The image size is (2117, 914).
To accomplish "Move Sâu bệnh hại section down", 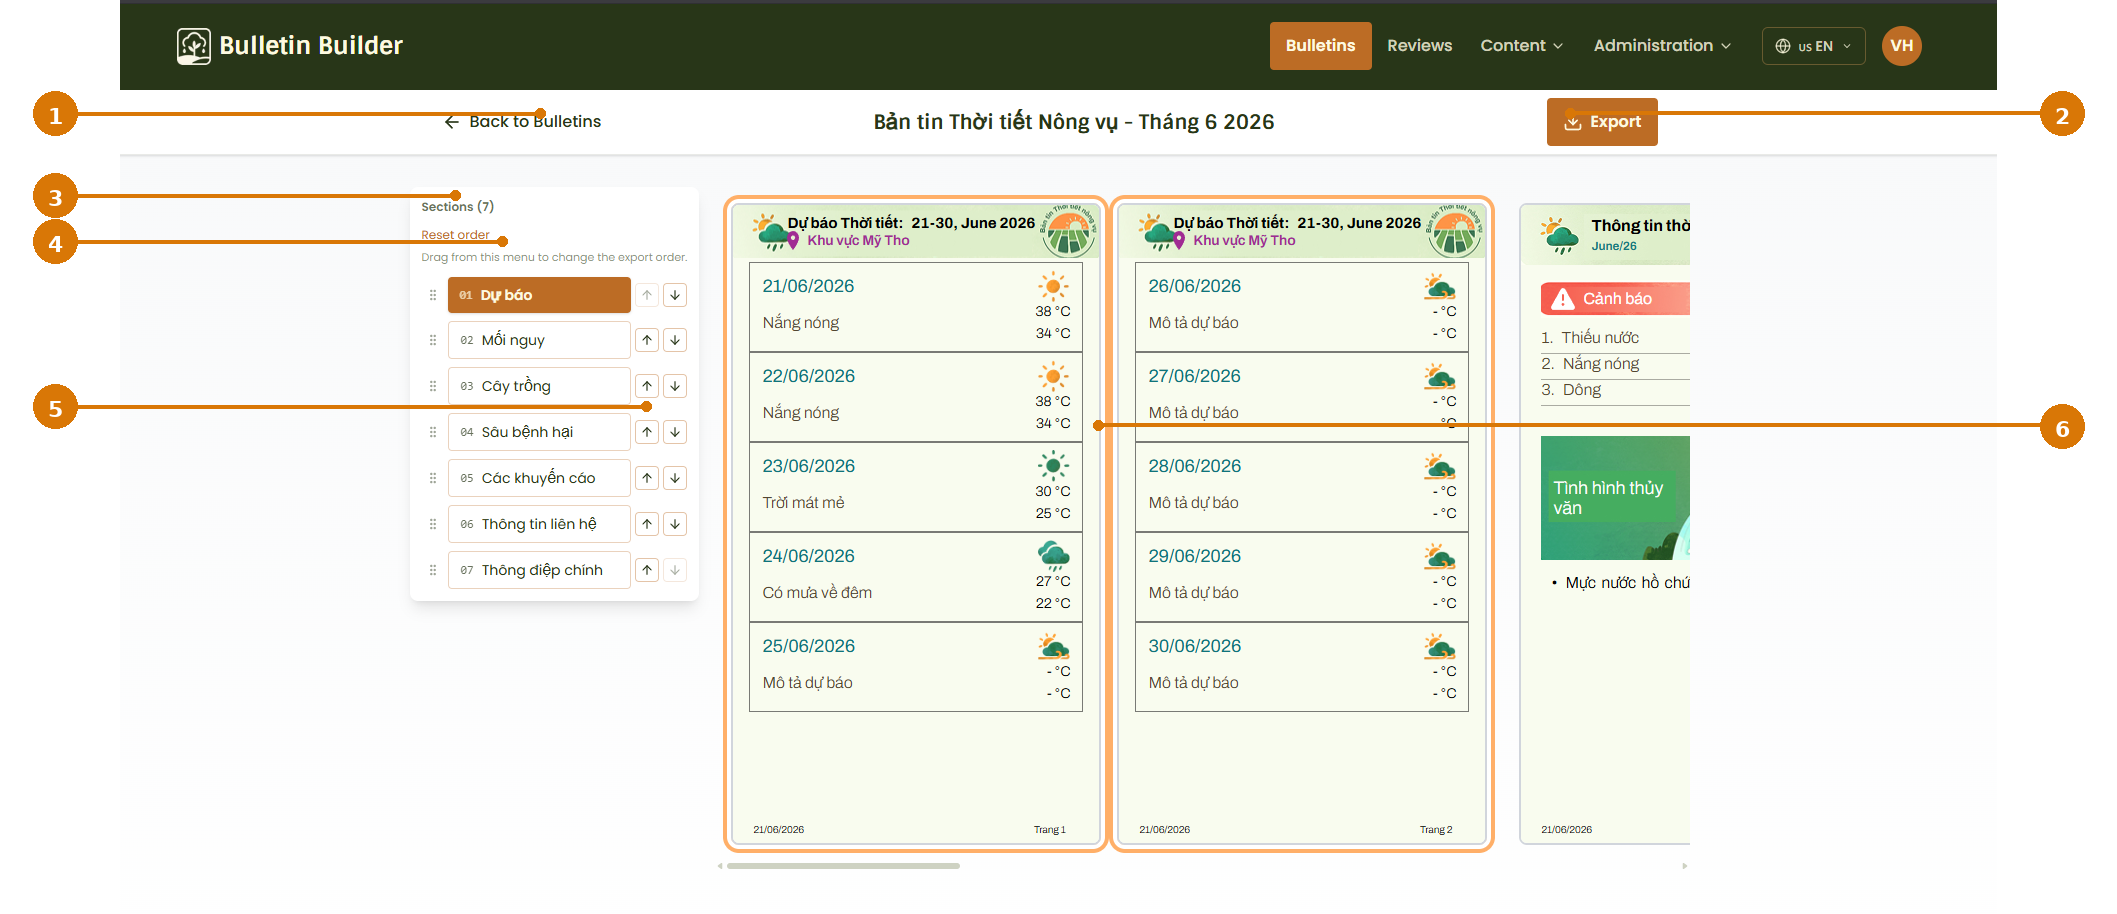I will (x=675, y=432).
